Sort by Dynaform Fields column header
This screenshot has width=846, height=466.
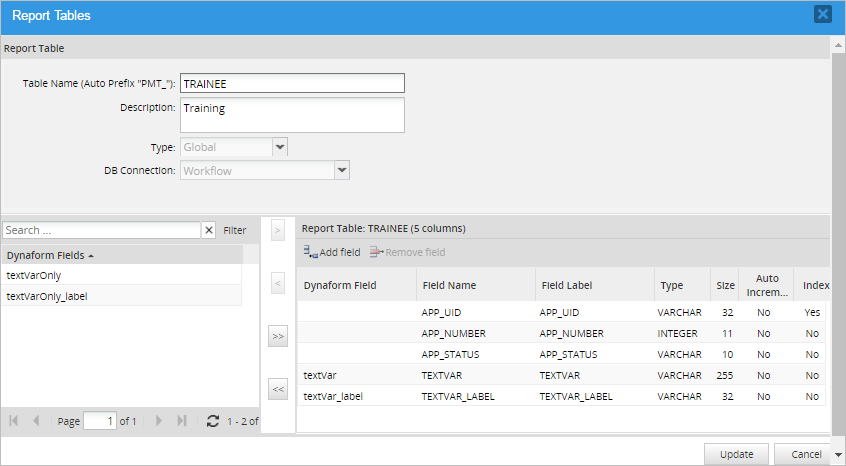pos(50,255)
